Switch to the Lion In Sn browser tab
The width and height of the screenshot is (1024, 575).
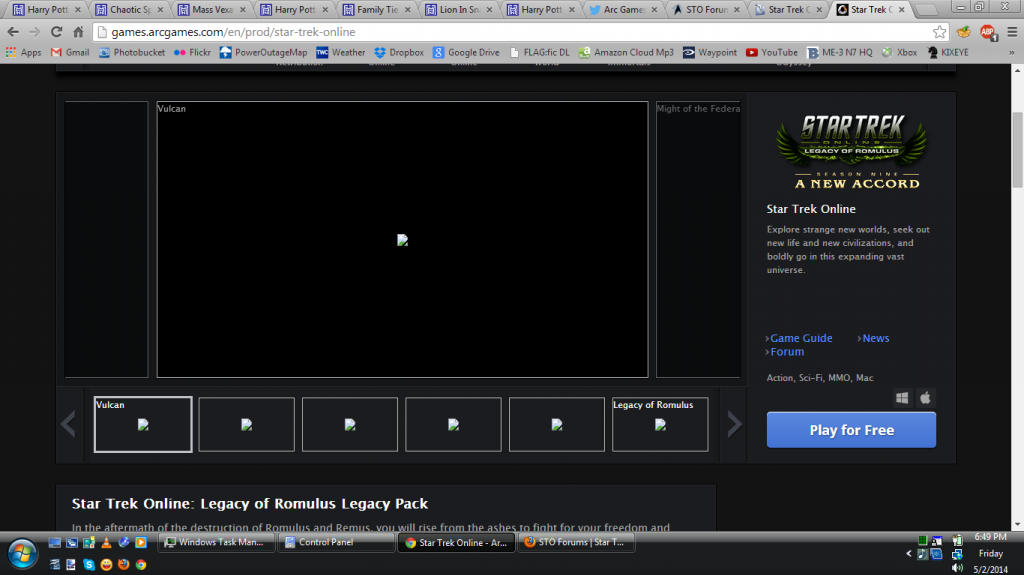(459, 9)
